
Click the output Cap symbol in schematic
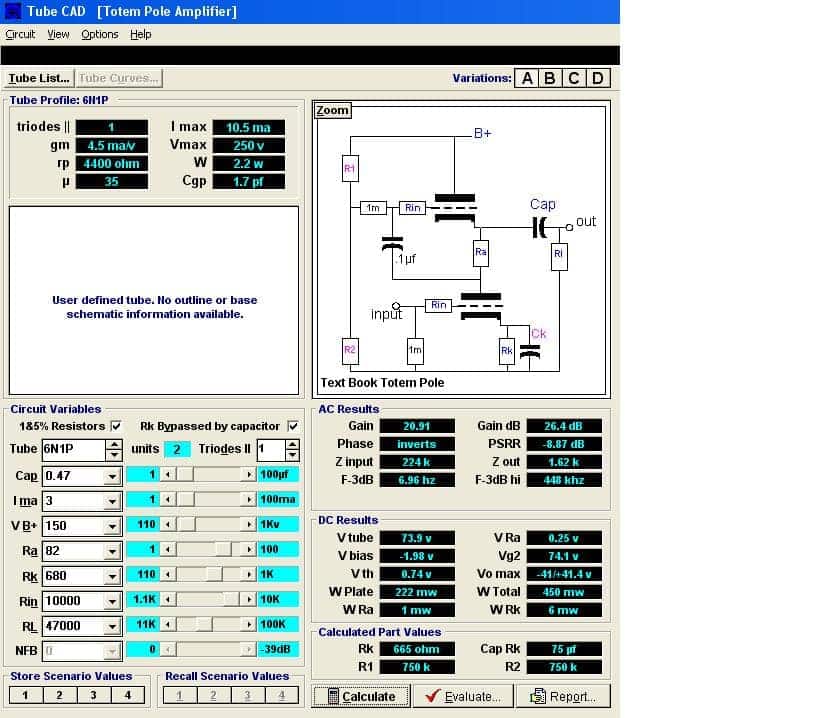pyautogui.click(x=539, y=227)
